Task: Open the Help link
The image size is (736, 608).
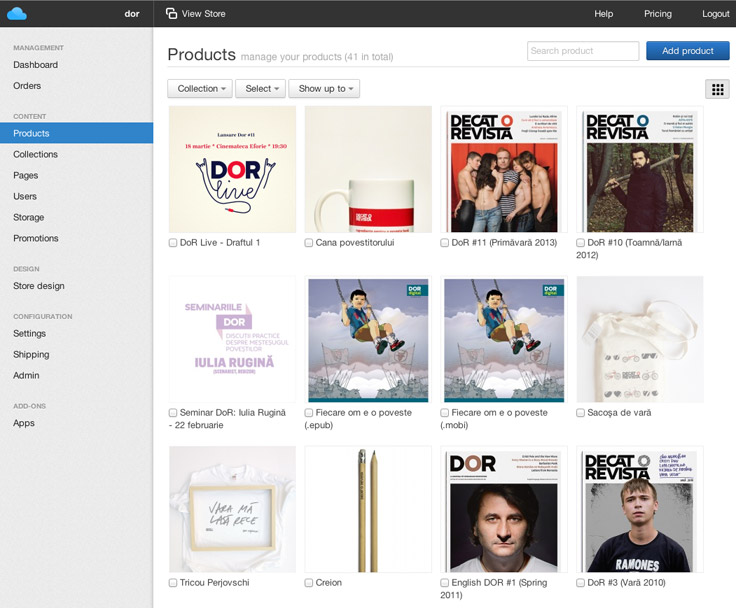Action: [x=604, y=14]
